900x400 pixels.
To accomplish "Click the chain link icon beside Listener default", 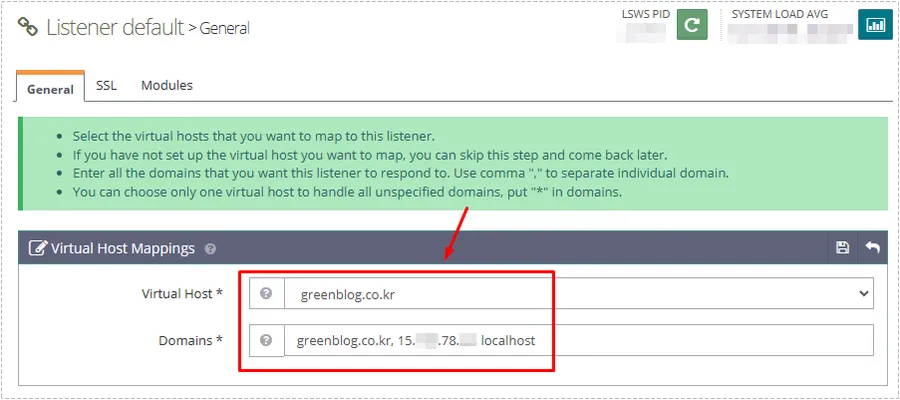I will click(x=29, y=27).
